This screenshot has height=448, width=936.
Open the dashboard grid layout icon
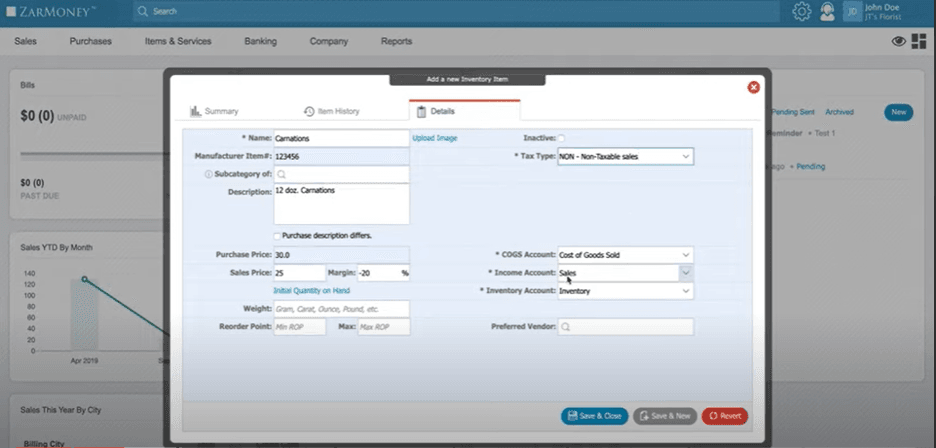[x=918, y=41]
